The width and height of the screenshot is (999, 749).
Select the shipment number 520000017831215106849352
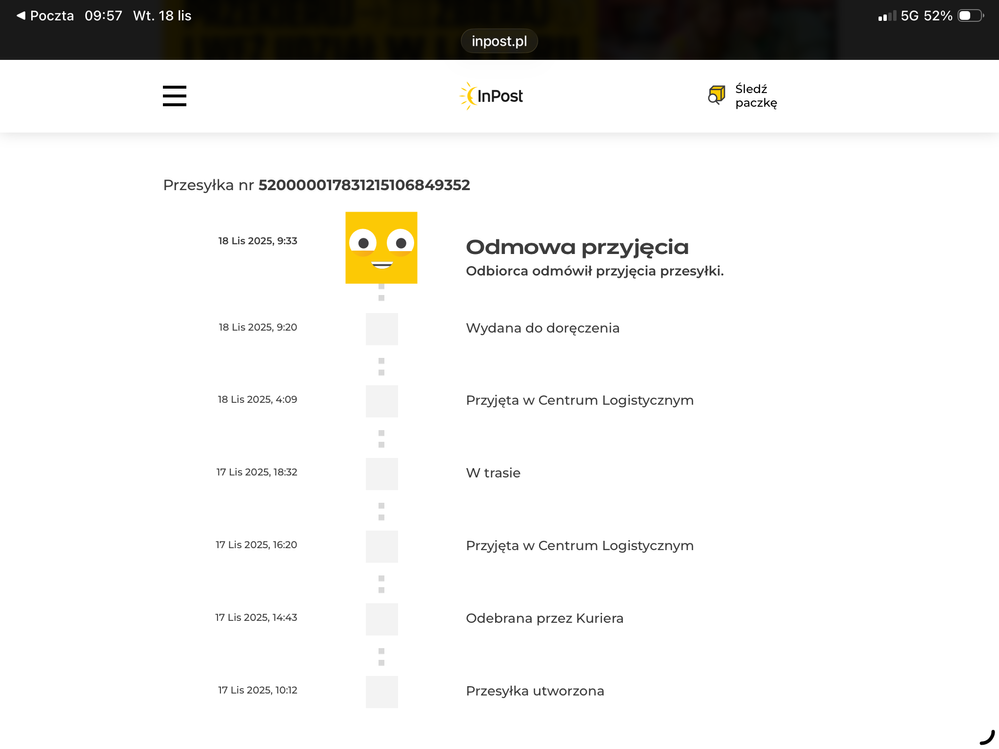(x=364, y=185)
